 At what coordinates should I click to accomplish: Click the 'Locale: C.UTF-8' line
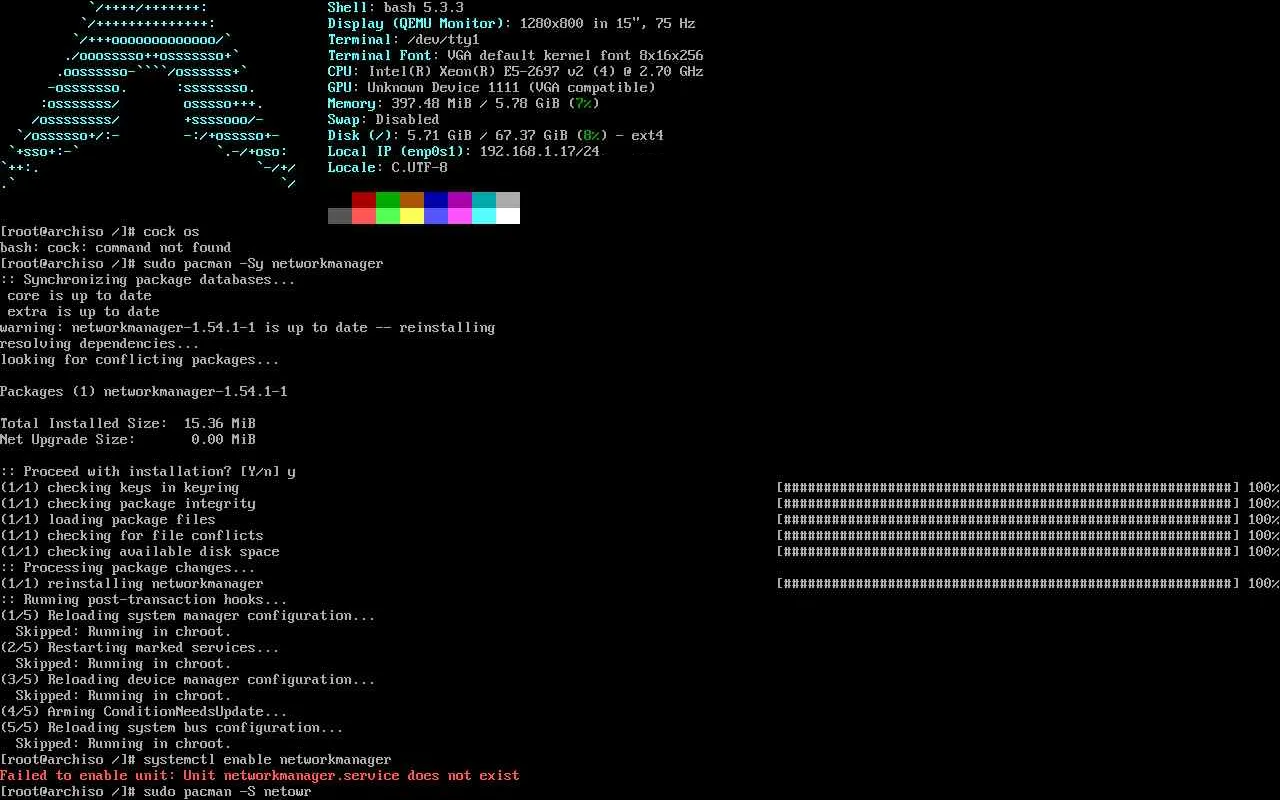(x=387, y=168)
